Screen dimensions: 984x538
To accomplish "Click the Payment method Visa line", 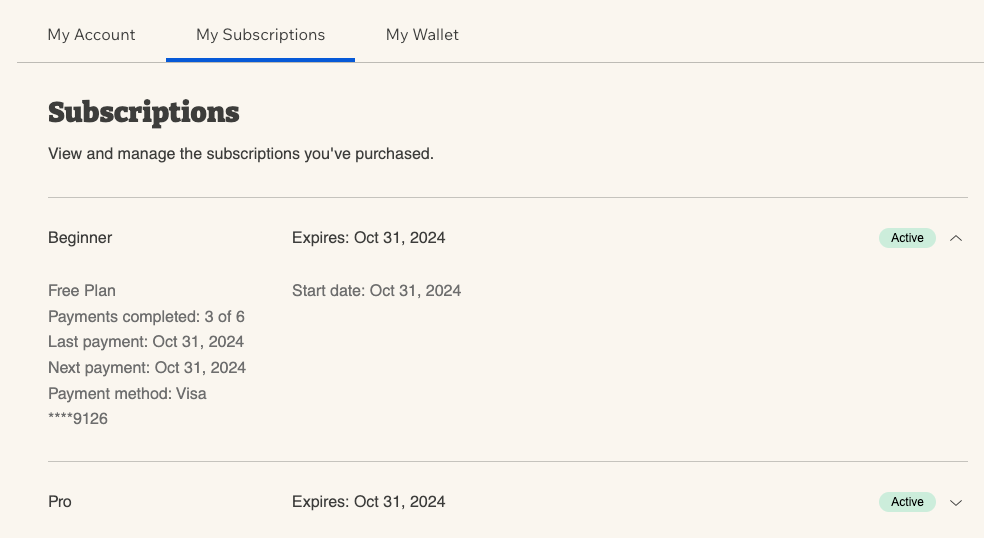I will pos(127,394).
